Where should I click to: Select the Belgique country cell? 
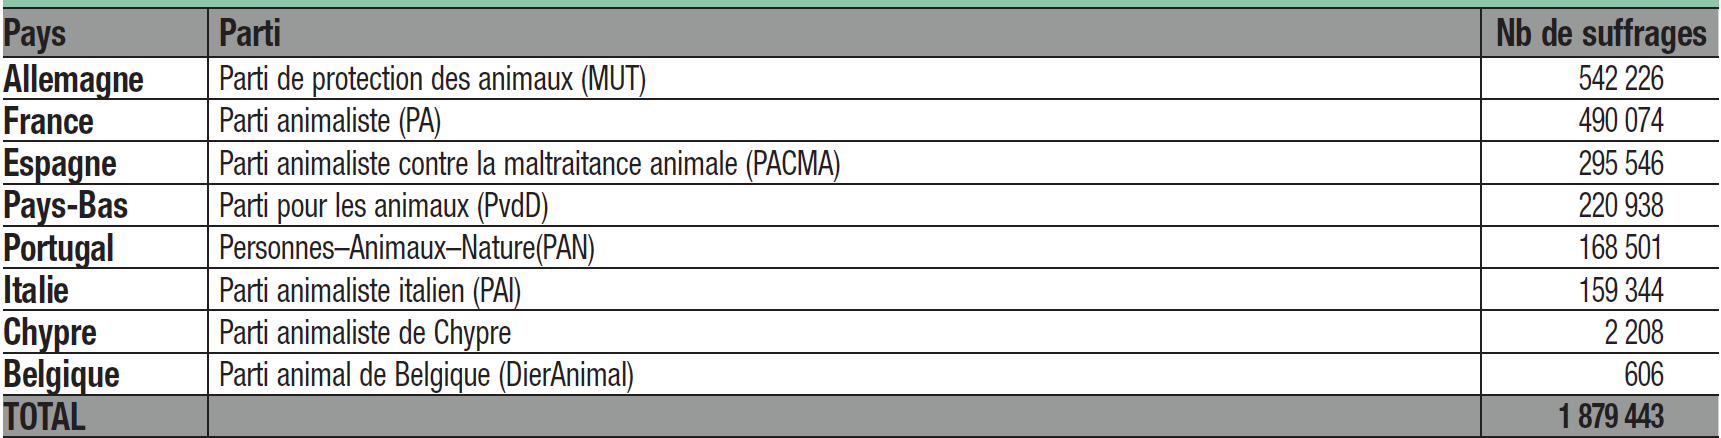(62, 375)
